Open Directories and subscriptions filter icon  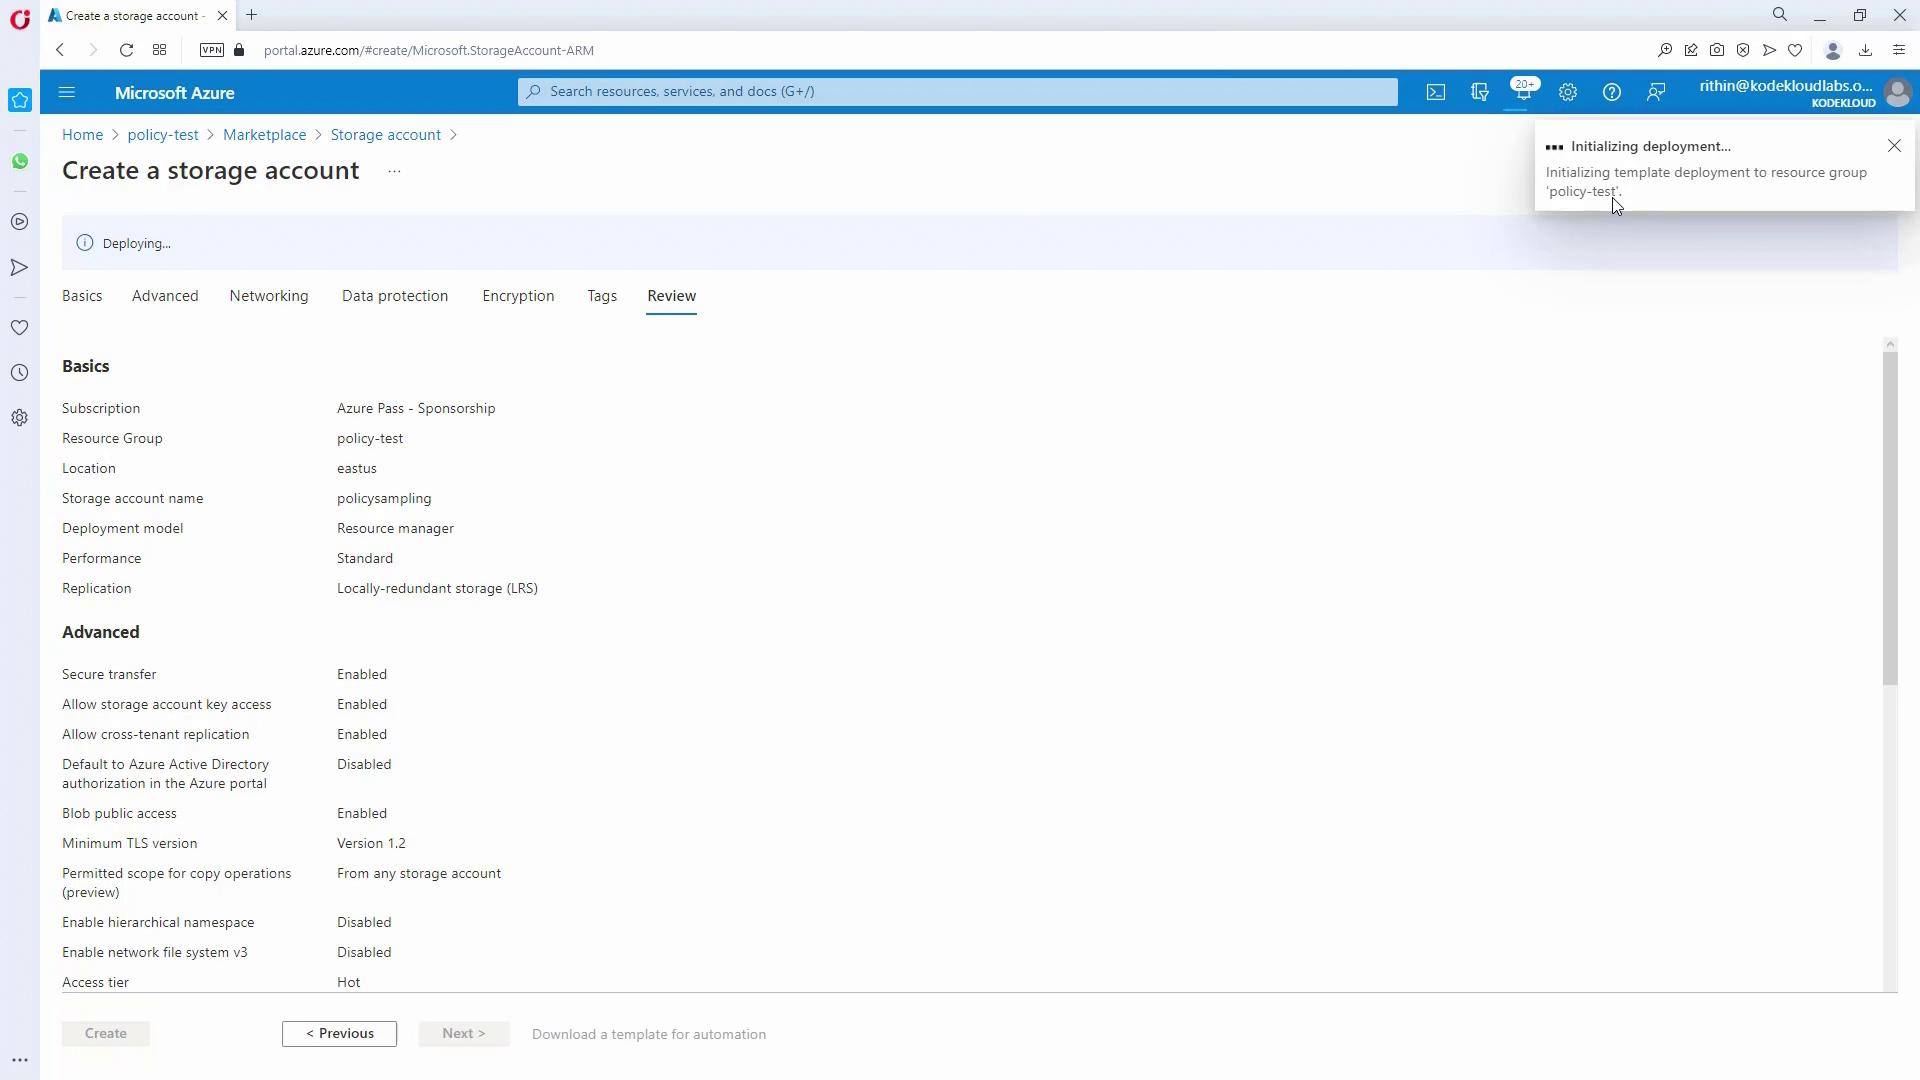click(x=1480, y=92)
